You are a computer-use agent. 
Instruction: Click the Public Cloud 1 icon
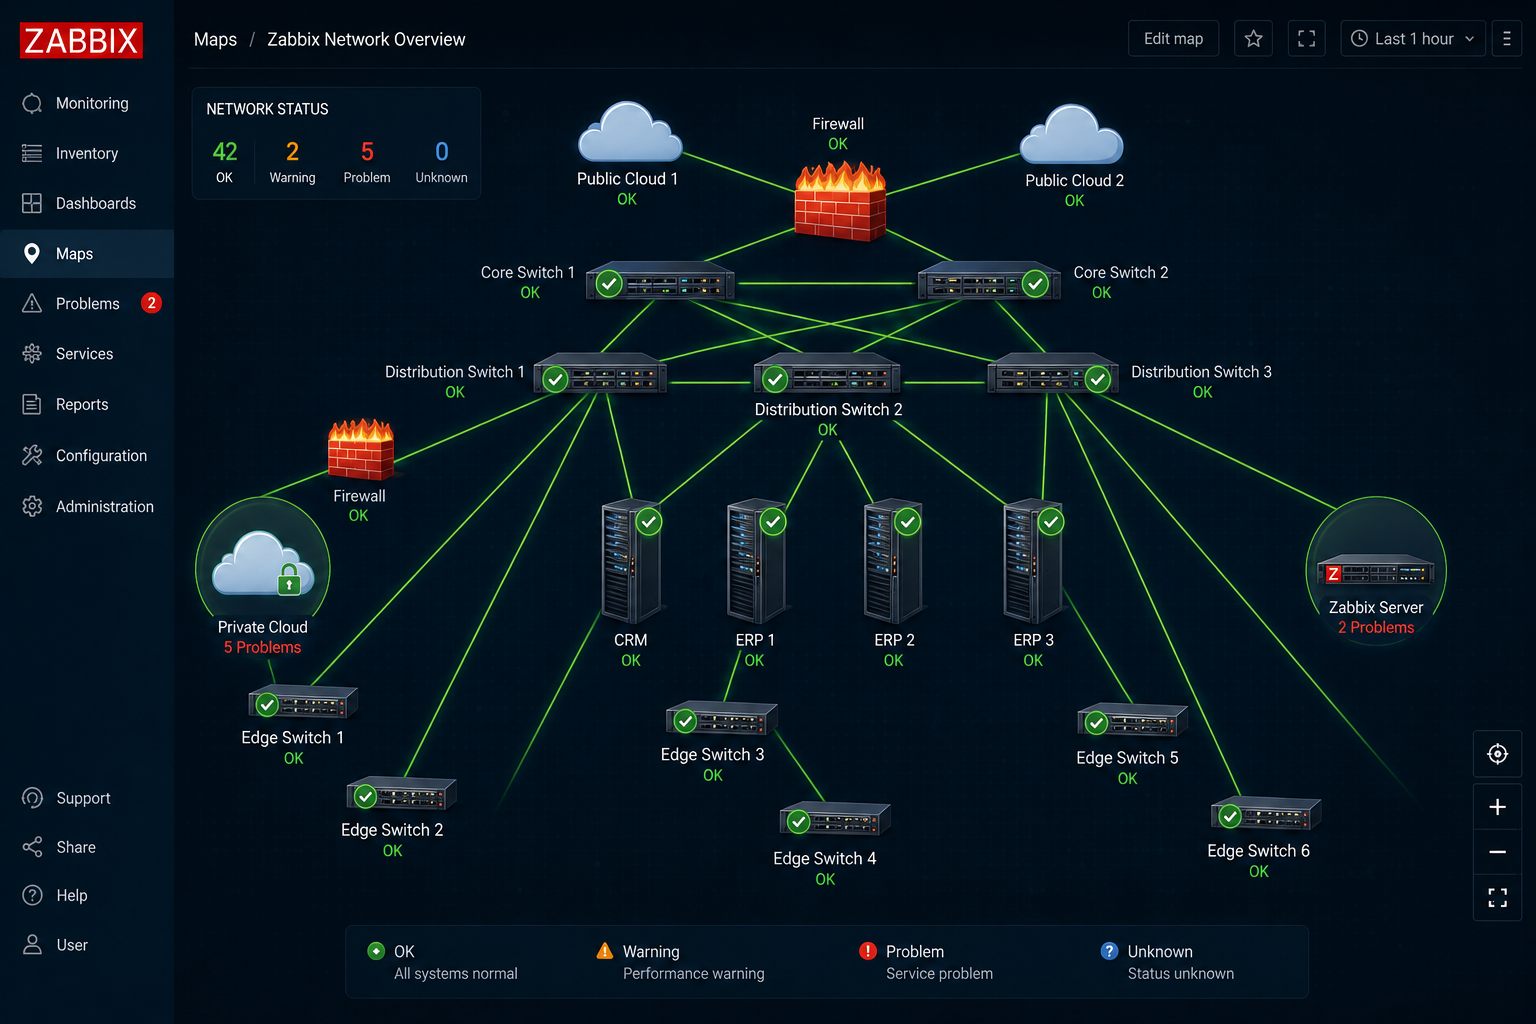click(629, 132)
